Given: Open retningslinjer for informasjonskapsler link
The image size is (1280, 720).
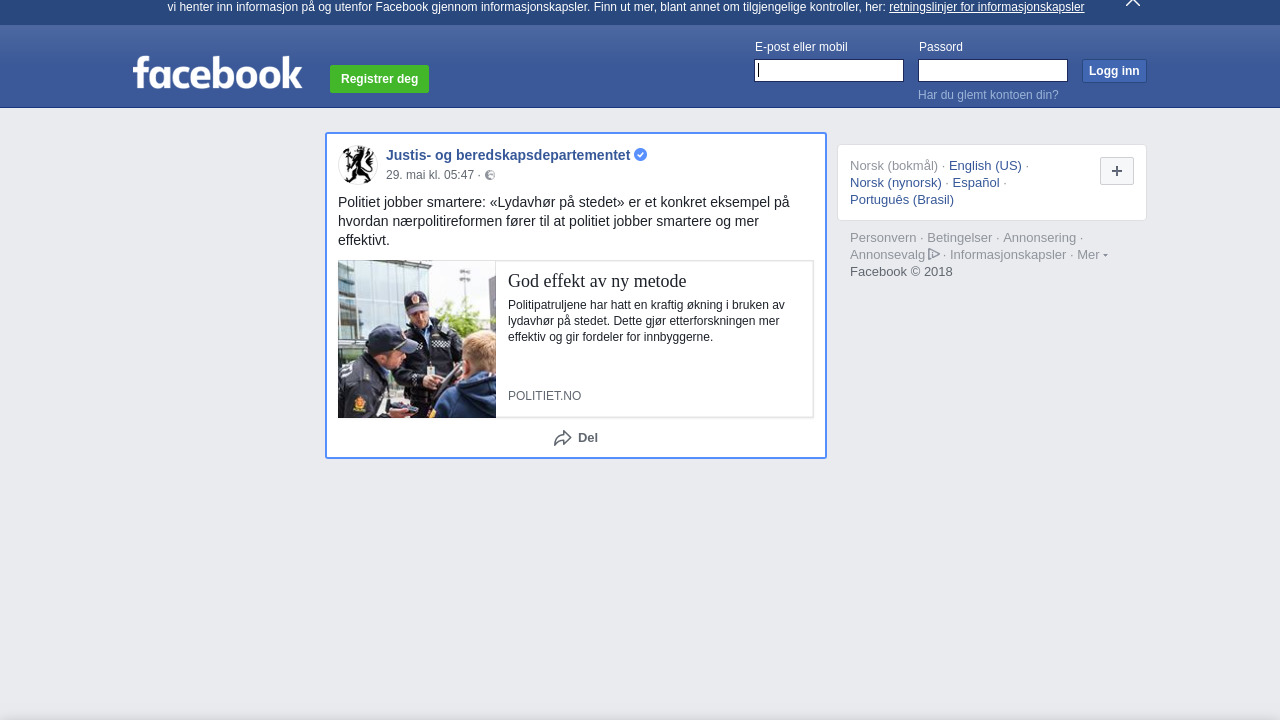Looking at the screenshot, I should pyautogui.click(x=986, y=7).
